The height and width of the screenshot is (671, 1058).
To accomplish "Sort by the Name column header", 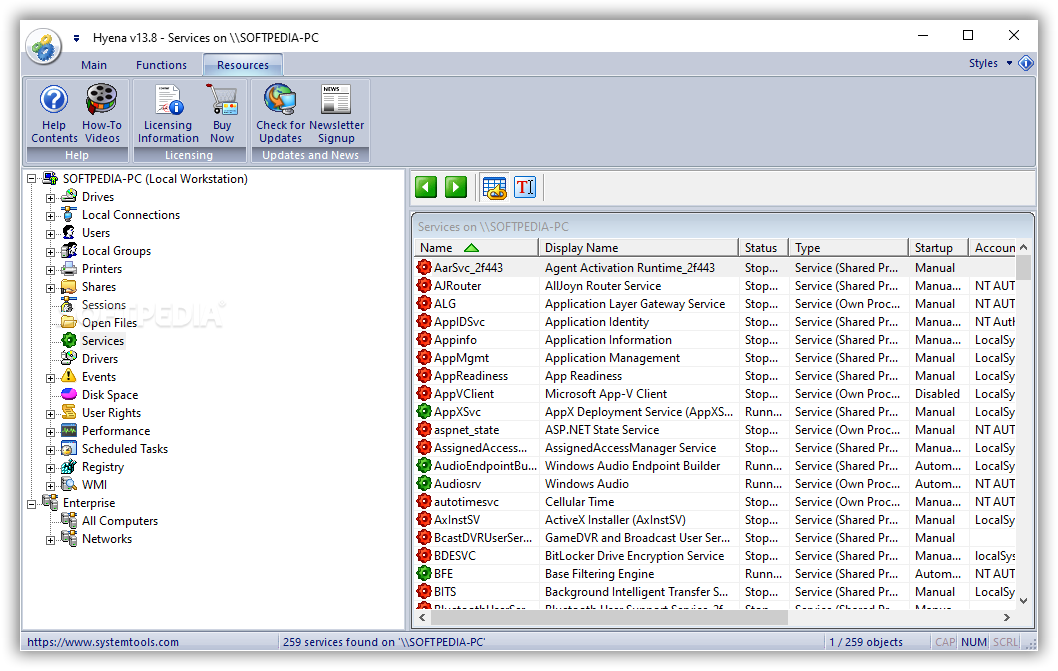I will tap(476, 248).
